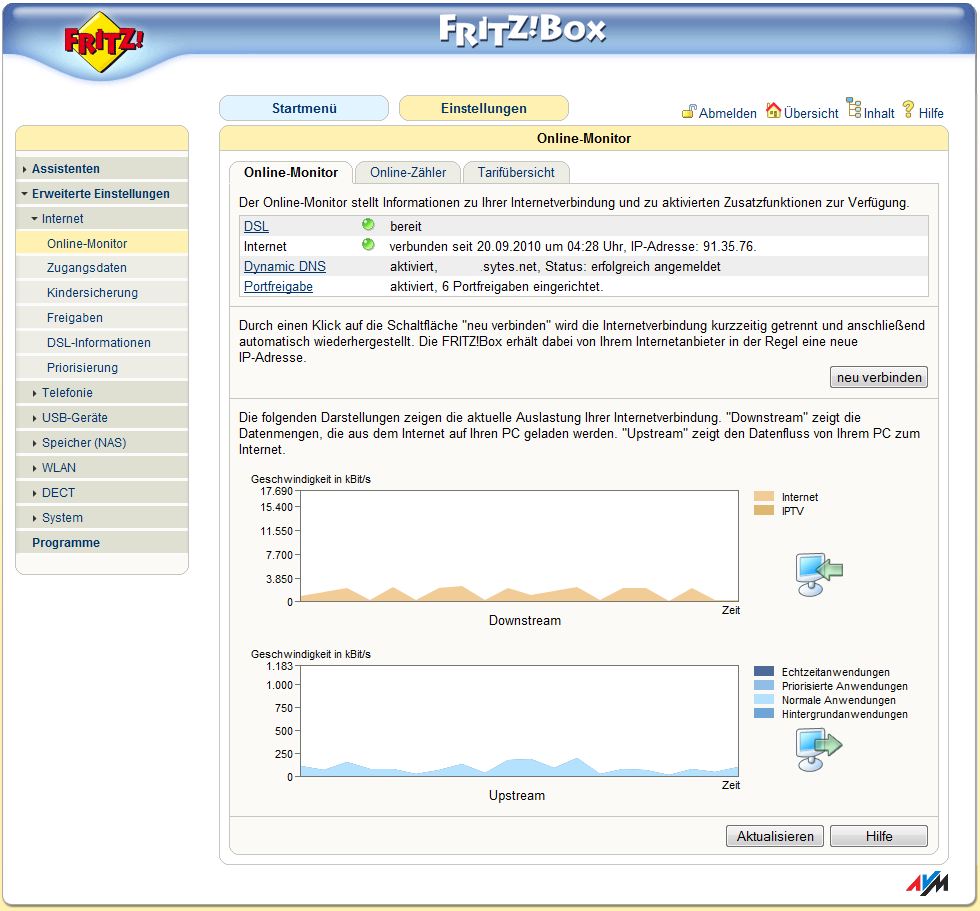Click the IPTV legend color swatch

click(x=764, y=510)
